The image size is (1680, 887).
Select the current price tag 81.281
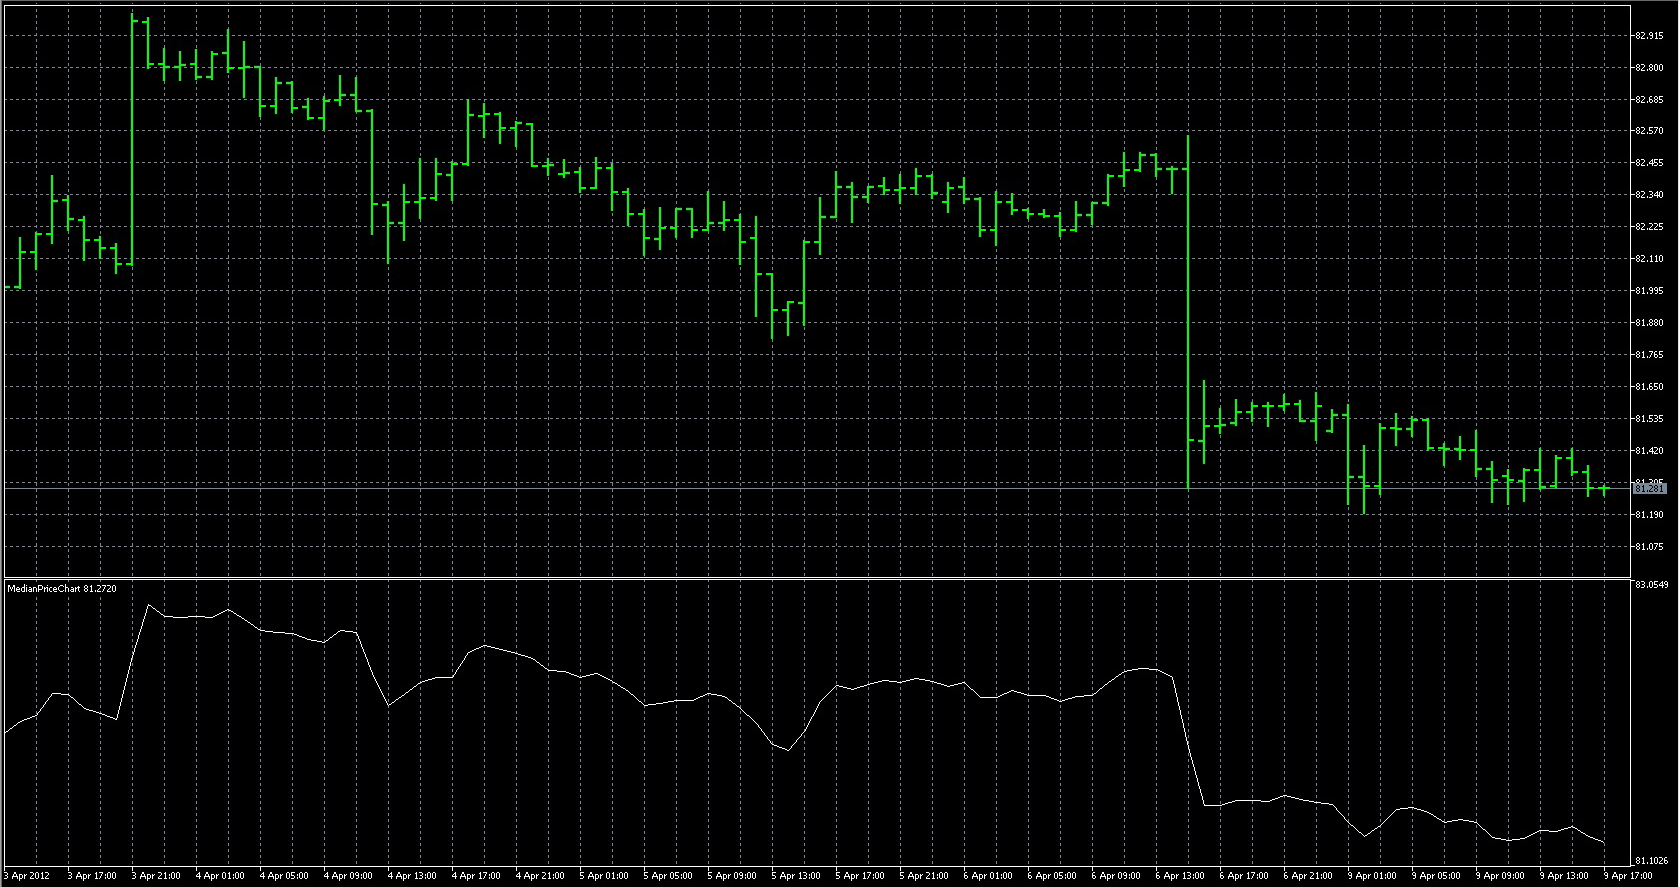pyautogui.click(x=1650, y=489)
